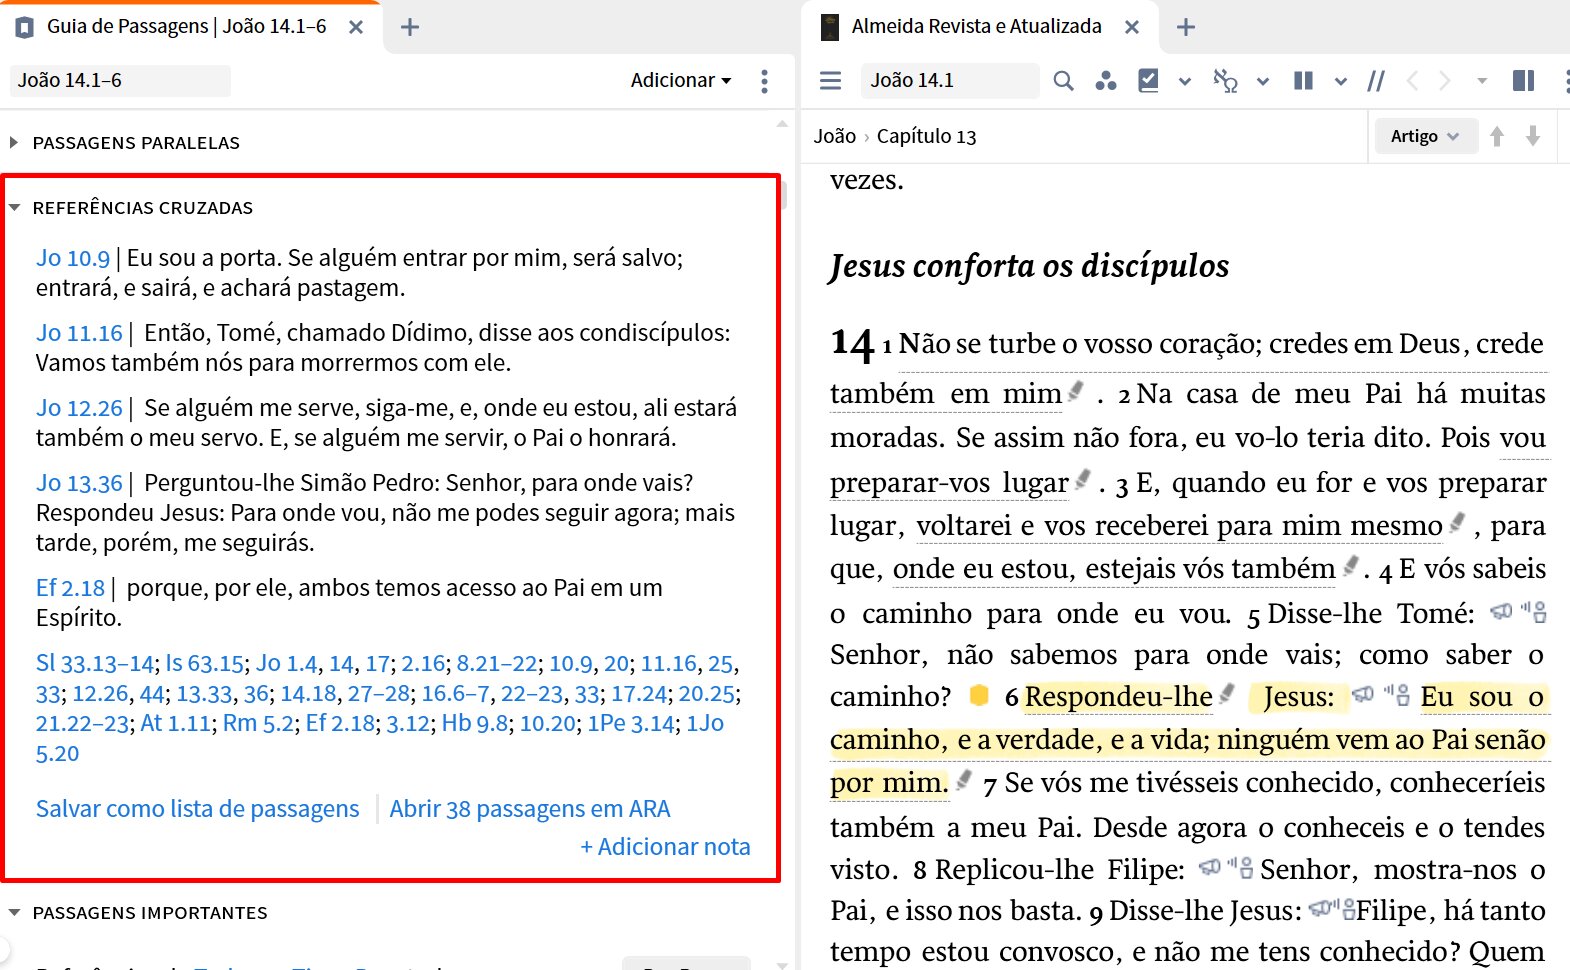Click the panel layout split icon

pos(1523,80)
